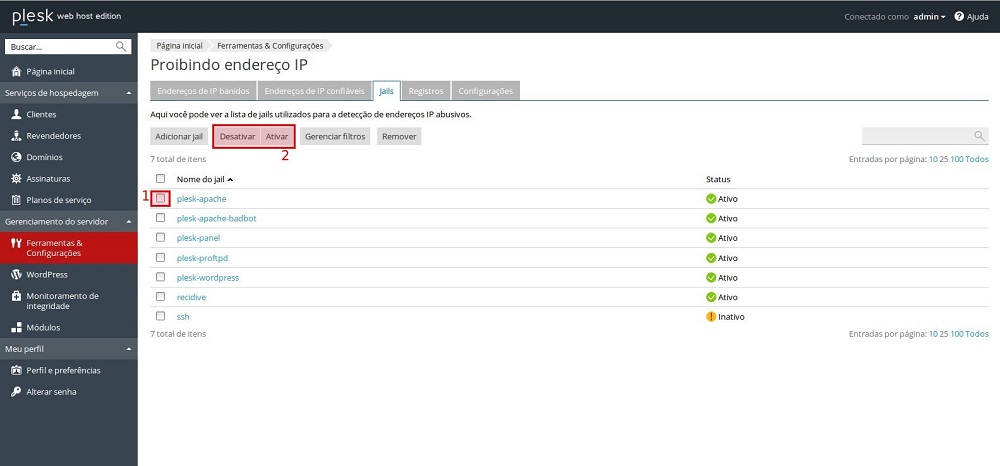The image size is (1000, 466).
Task: Open the plesk-wordpress jail link
Action: (x=207, y=277)
